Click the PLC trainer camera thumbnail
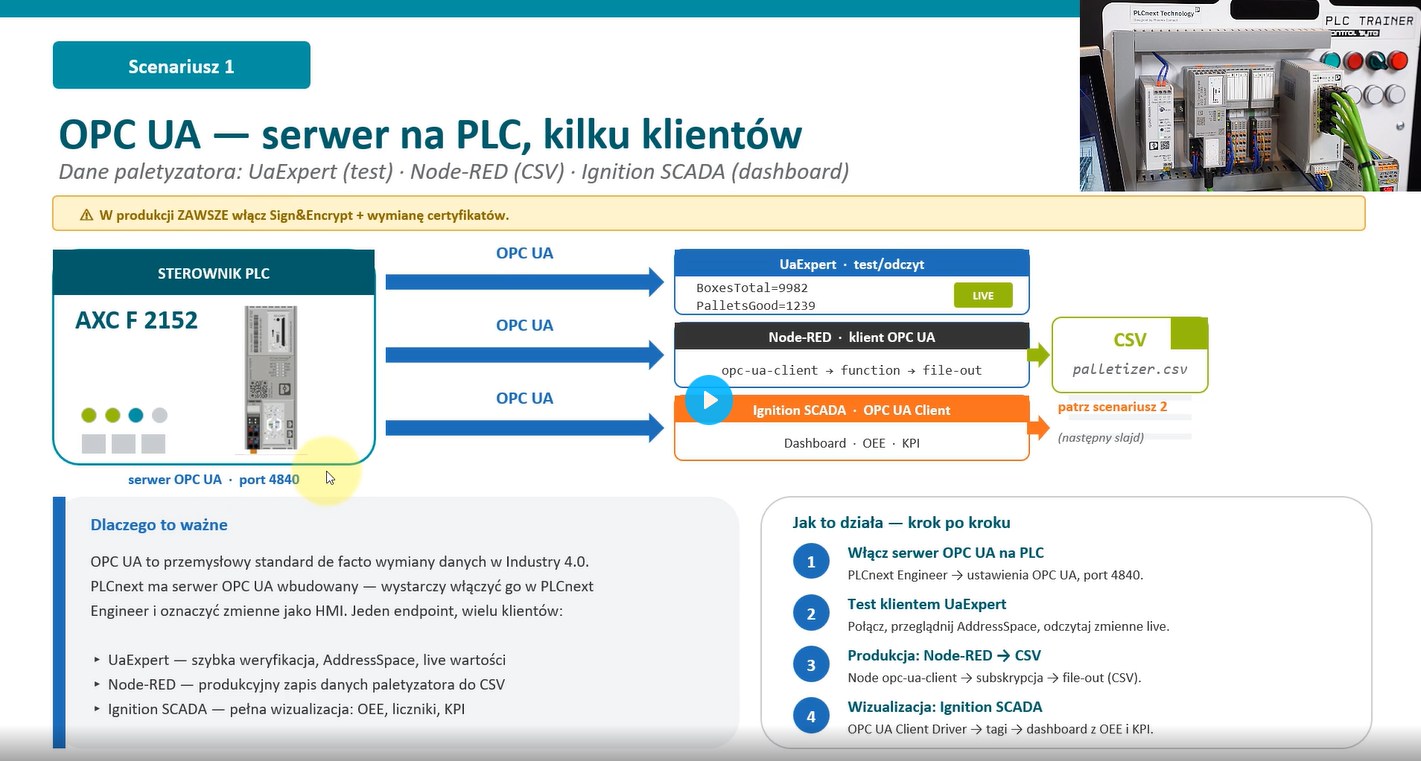 click(1250, 96)
